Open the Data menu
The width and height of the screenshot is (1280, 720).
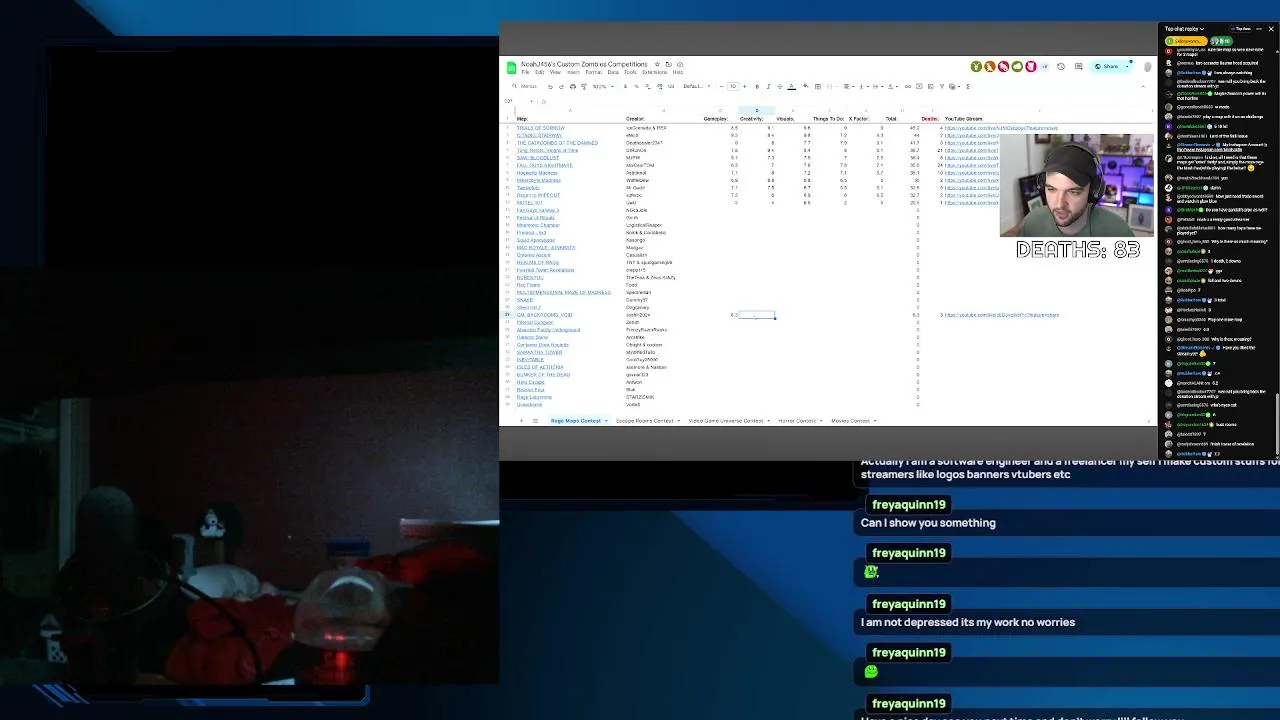click(613, 72)
